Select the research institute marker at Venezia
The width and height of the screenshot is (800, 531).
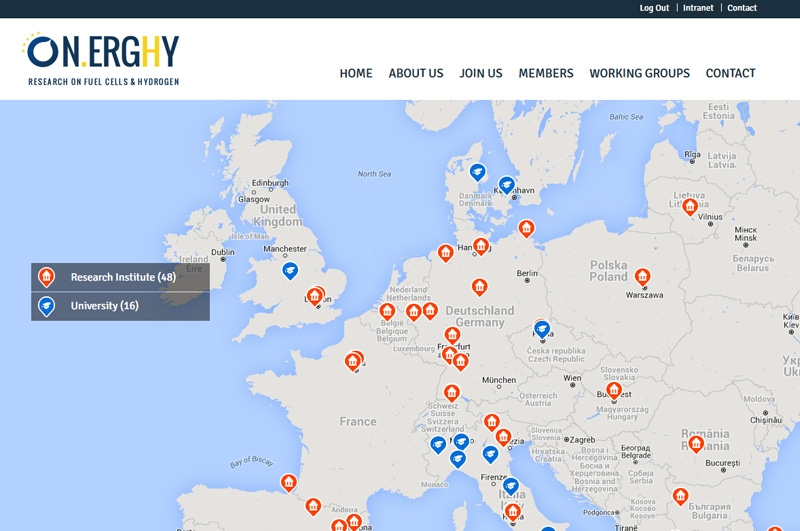point(503,437)
